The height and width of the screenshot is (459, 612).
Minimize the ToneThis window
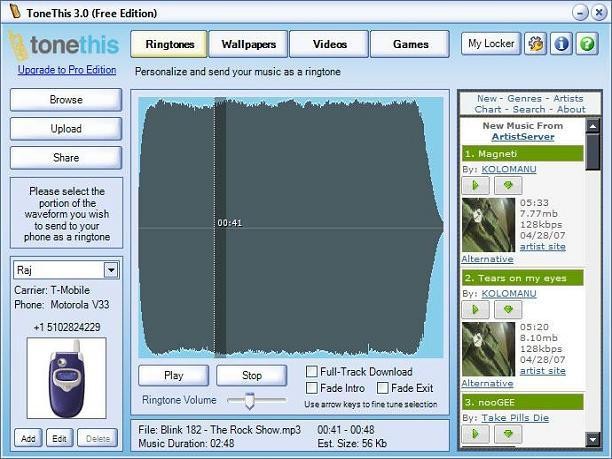pyautogui.click(x=580, y=12)
